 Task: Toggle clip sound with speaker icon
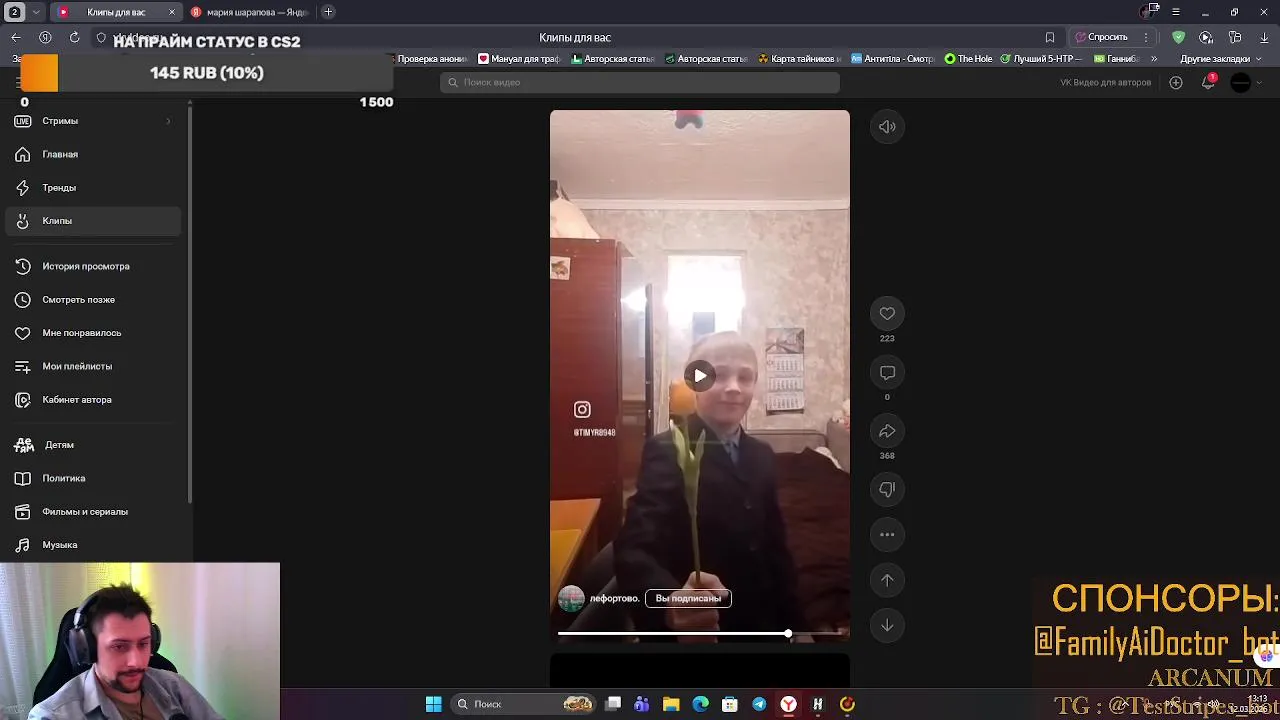[x=887, y=127]
